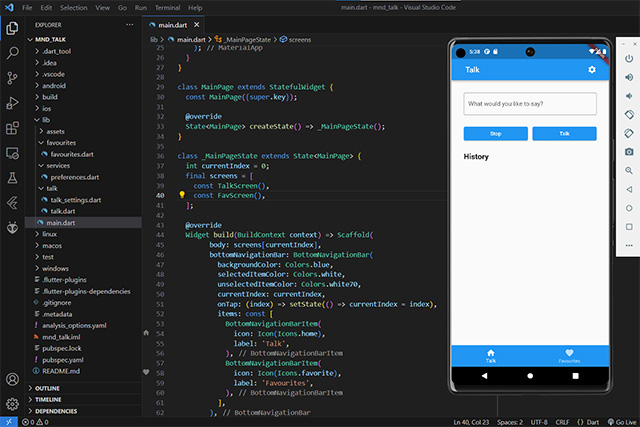Open Run and Debug view

13,102
